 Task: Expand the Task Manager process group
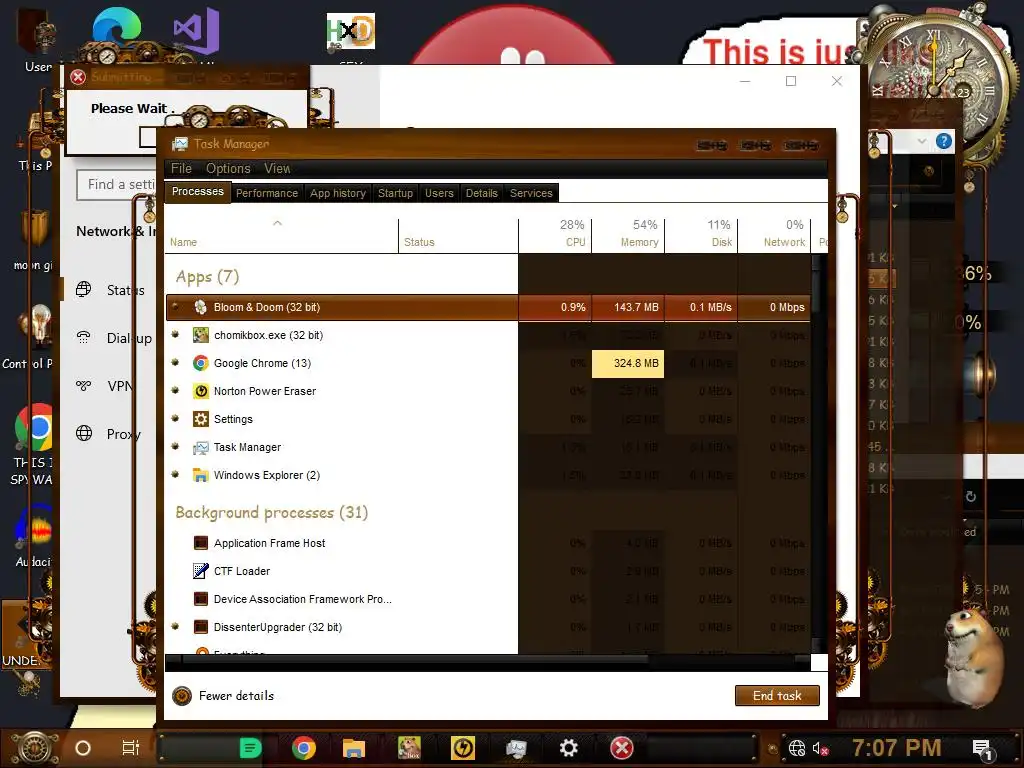(x=175, y=446)
